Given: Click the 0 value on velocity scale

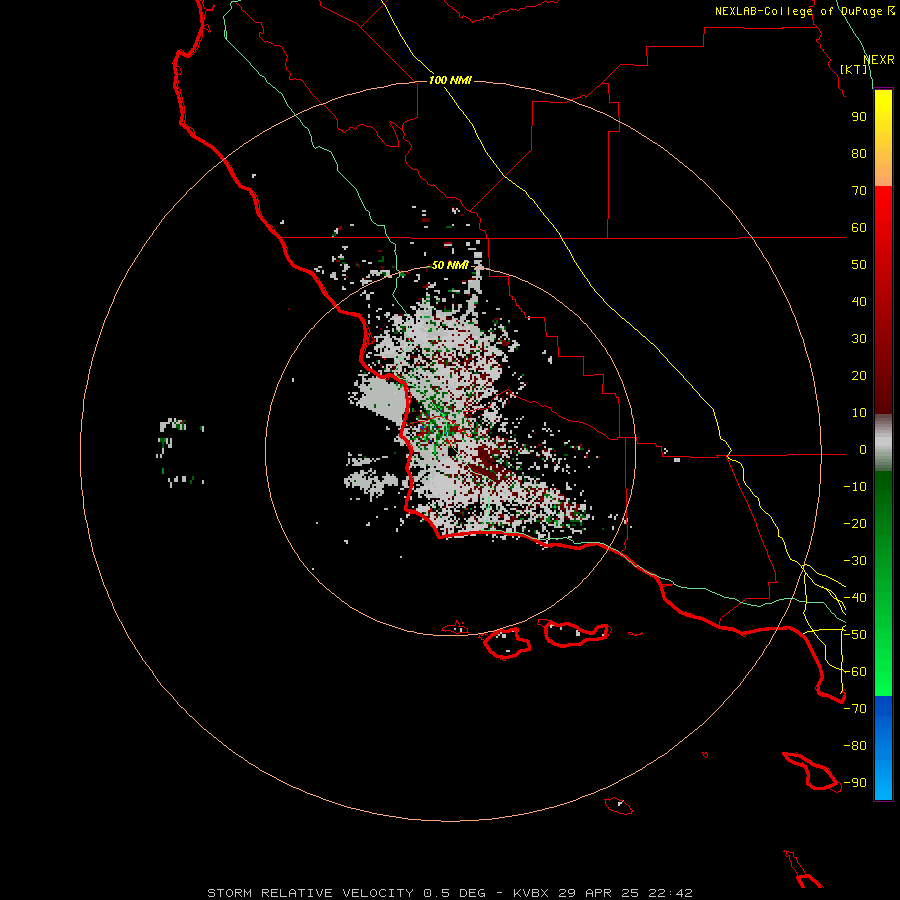Looking at the screenshot, I should (863, 450).
